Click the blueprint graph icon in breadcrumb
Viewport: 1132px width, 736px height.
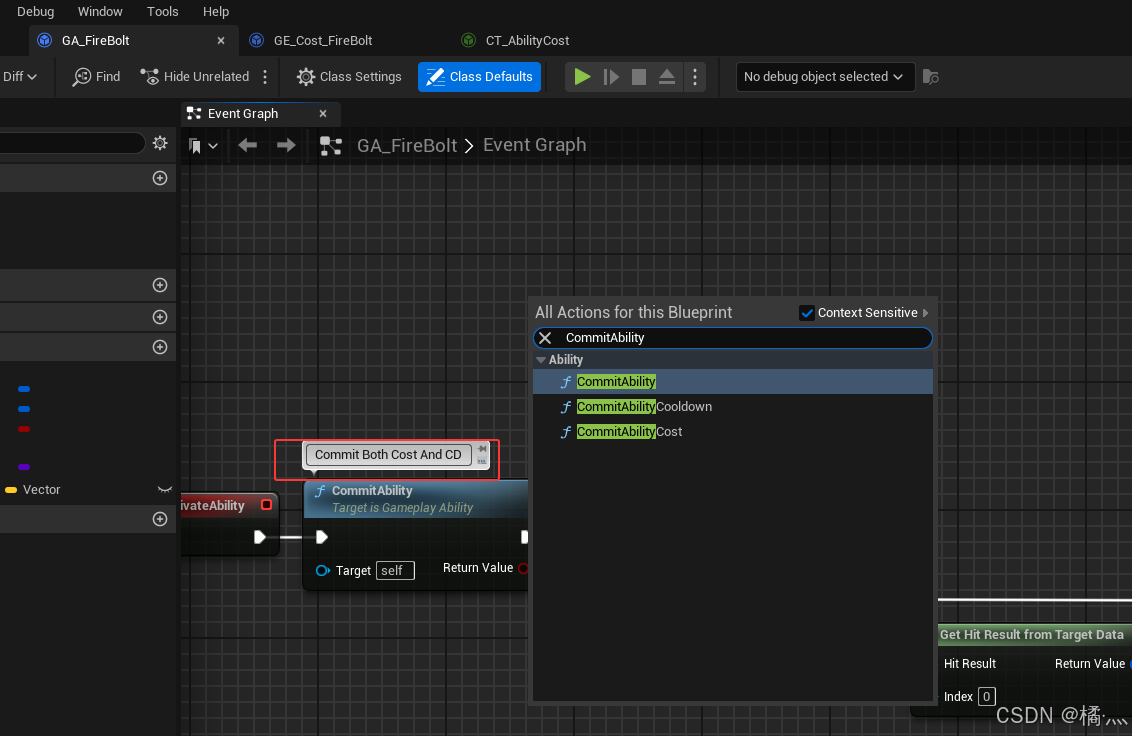[331, 146]
